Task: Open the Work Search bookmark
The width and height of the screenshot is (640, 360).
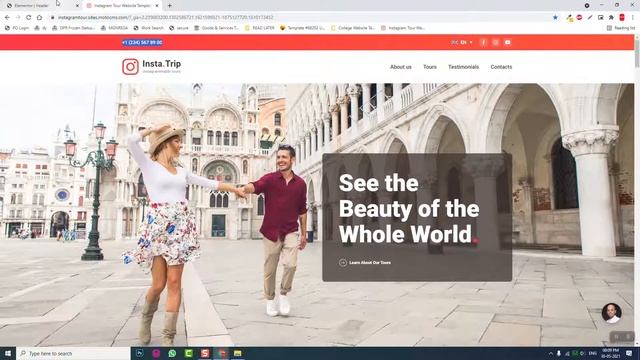Action: 149,28
